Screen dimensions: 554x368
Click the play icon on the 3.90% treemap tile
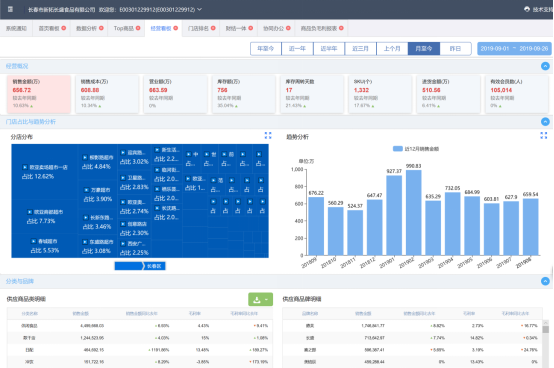[x=86, y=190]
